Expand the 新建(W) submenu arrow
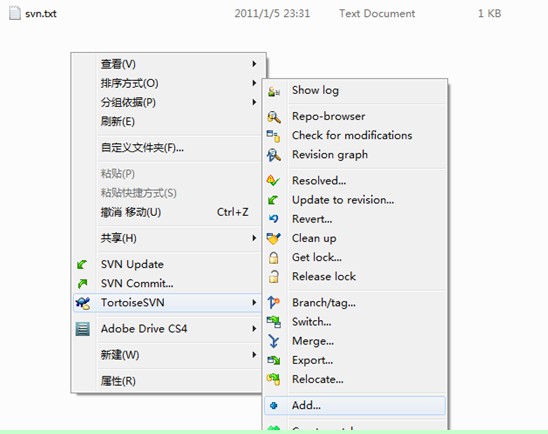548x434 pixels. (x=254, y=355)
